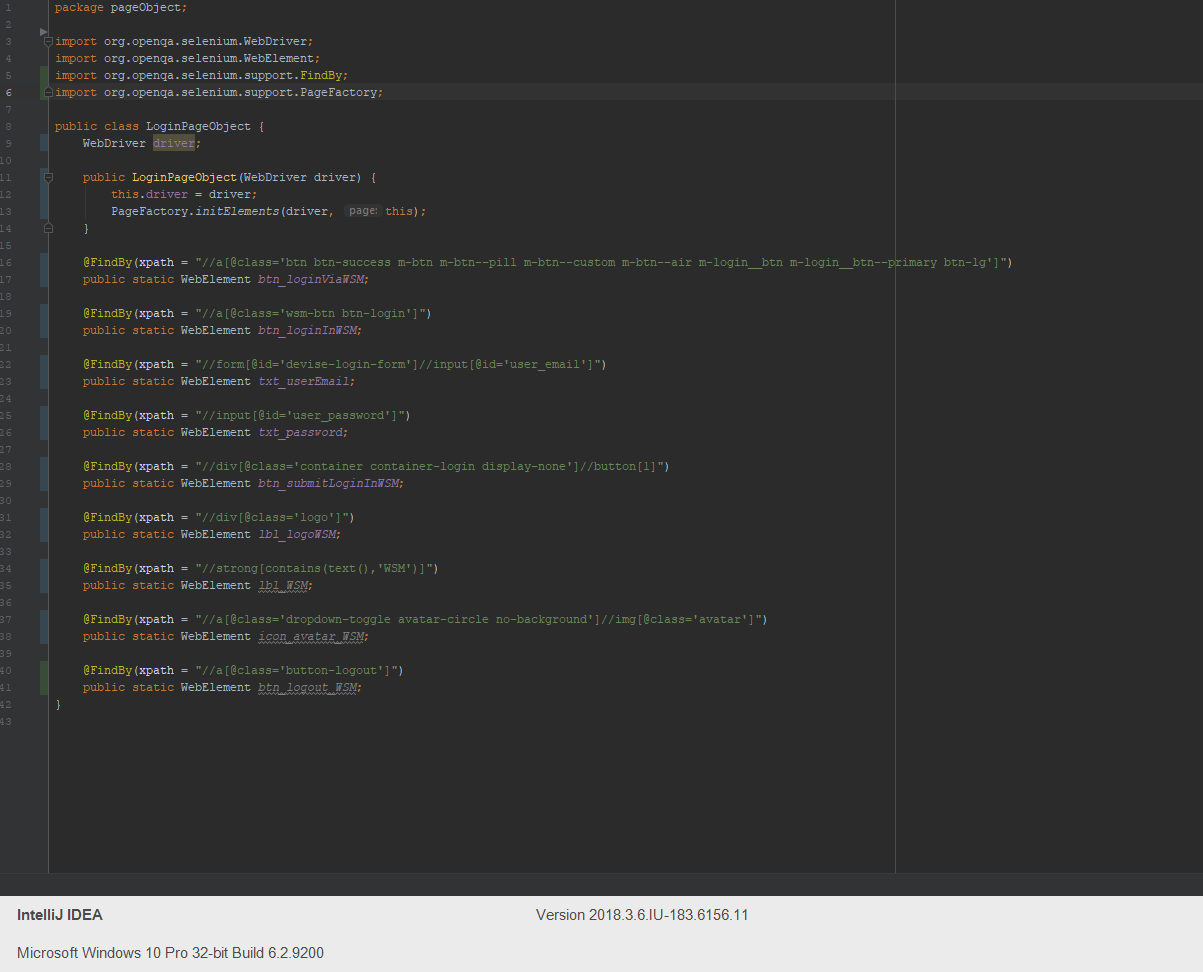Toggle the fold end marker at line 14
This screenshot has width=1203, height=972.
click(x=48, y=228)
